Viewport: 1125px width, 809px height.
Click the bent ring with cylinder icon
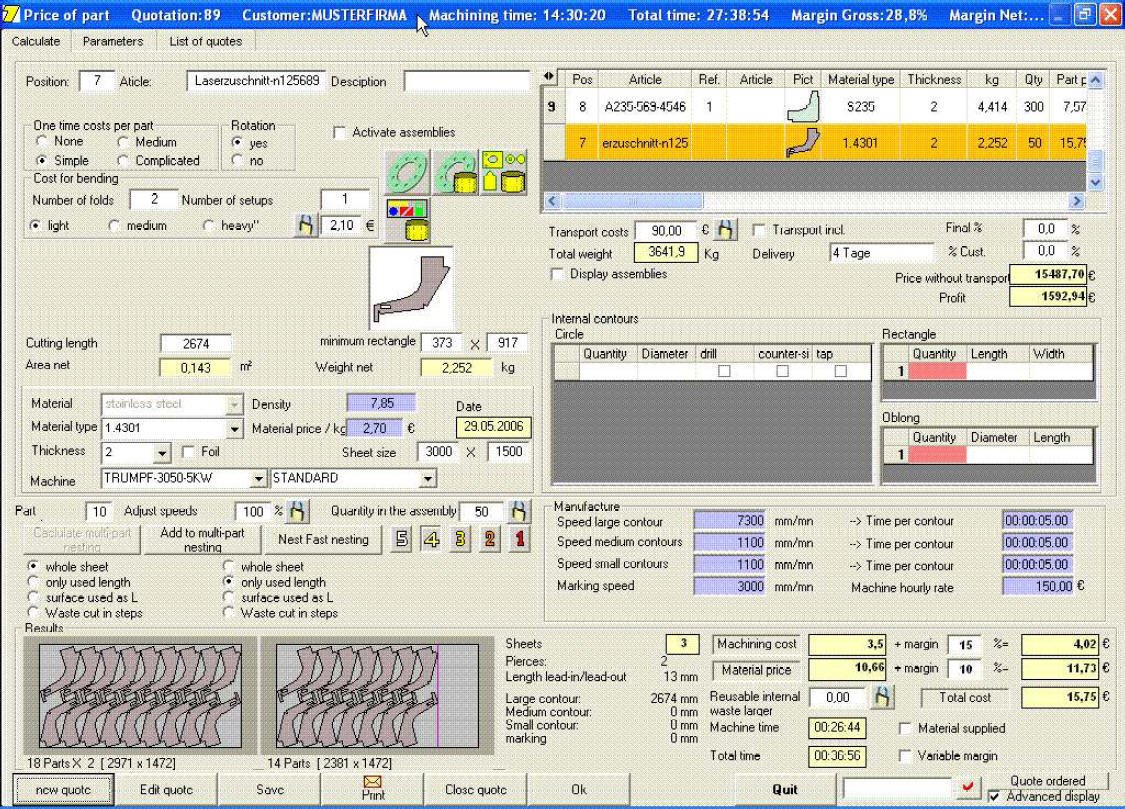(x=456, y=172)
